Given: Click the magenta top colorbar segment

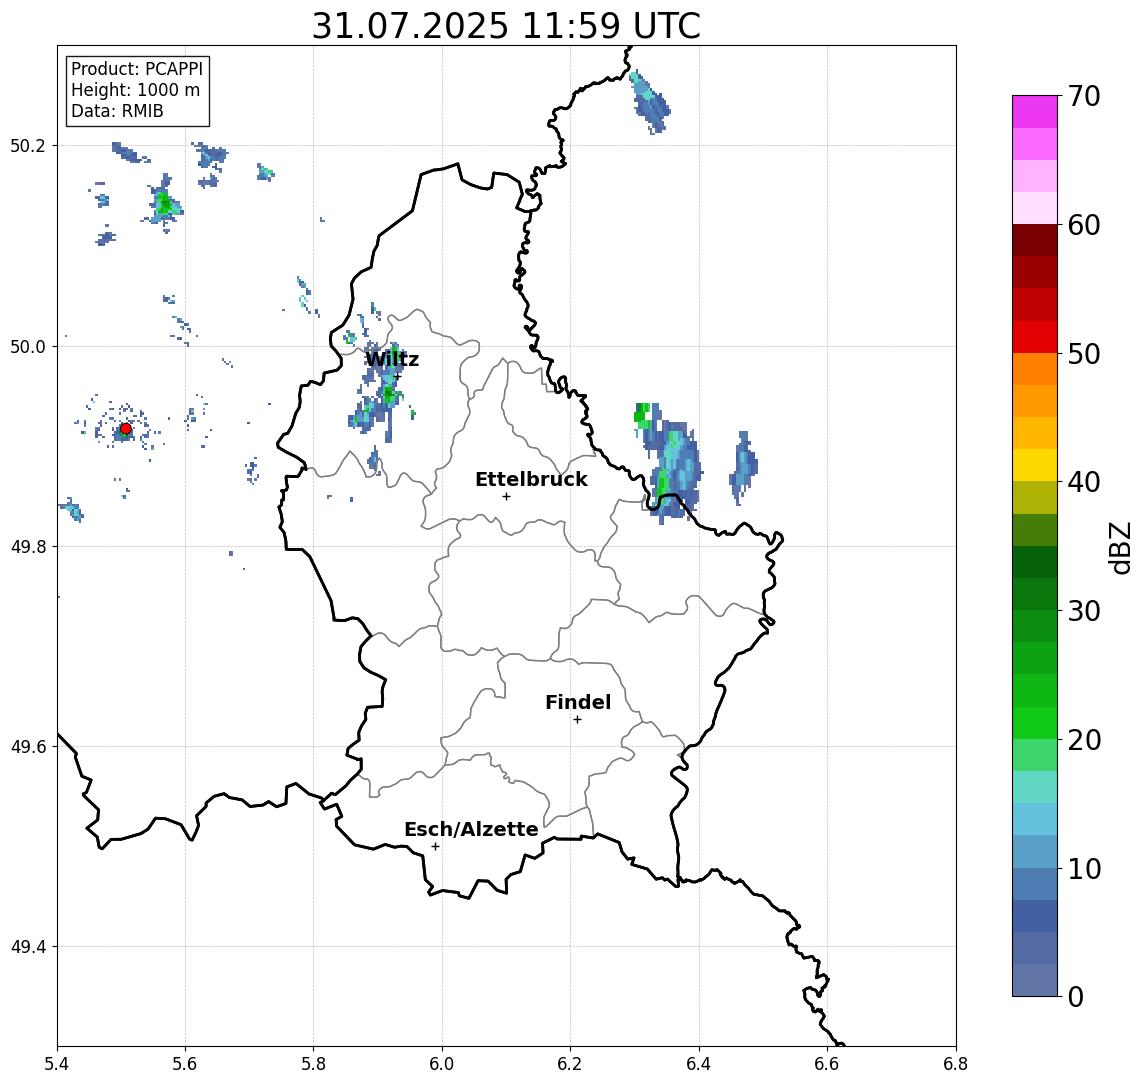Looking at the screenshot, I should pyautogui.click(x=1035, y=112).
